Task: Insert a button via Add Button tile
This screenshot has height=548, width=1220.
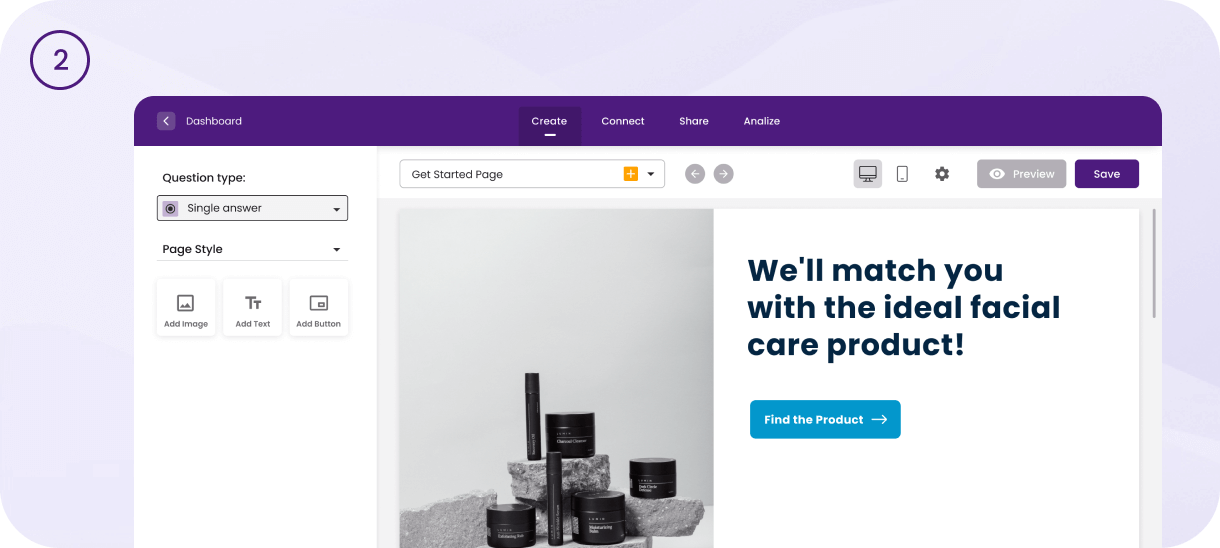Action: point(319,307)
